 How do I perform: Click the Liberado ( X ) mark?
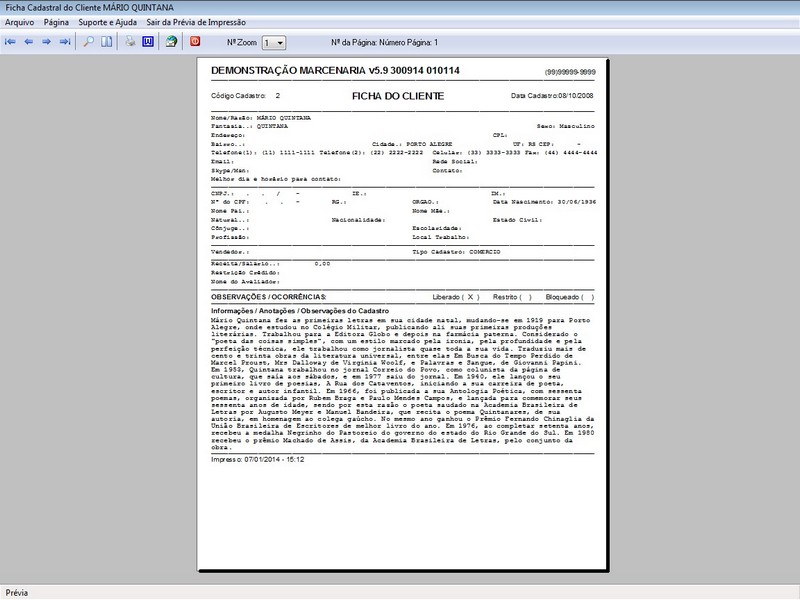[456, 297]
